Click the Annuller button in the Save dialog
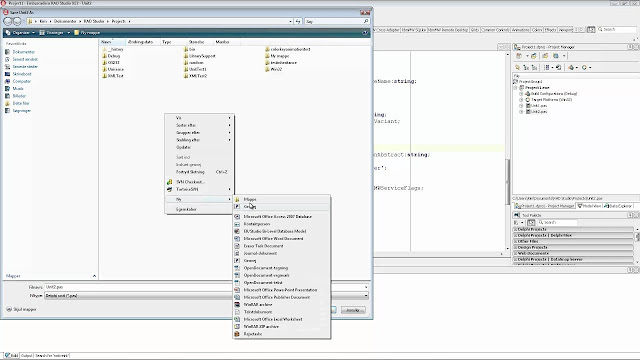640x360 pixels. 353,310
